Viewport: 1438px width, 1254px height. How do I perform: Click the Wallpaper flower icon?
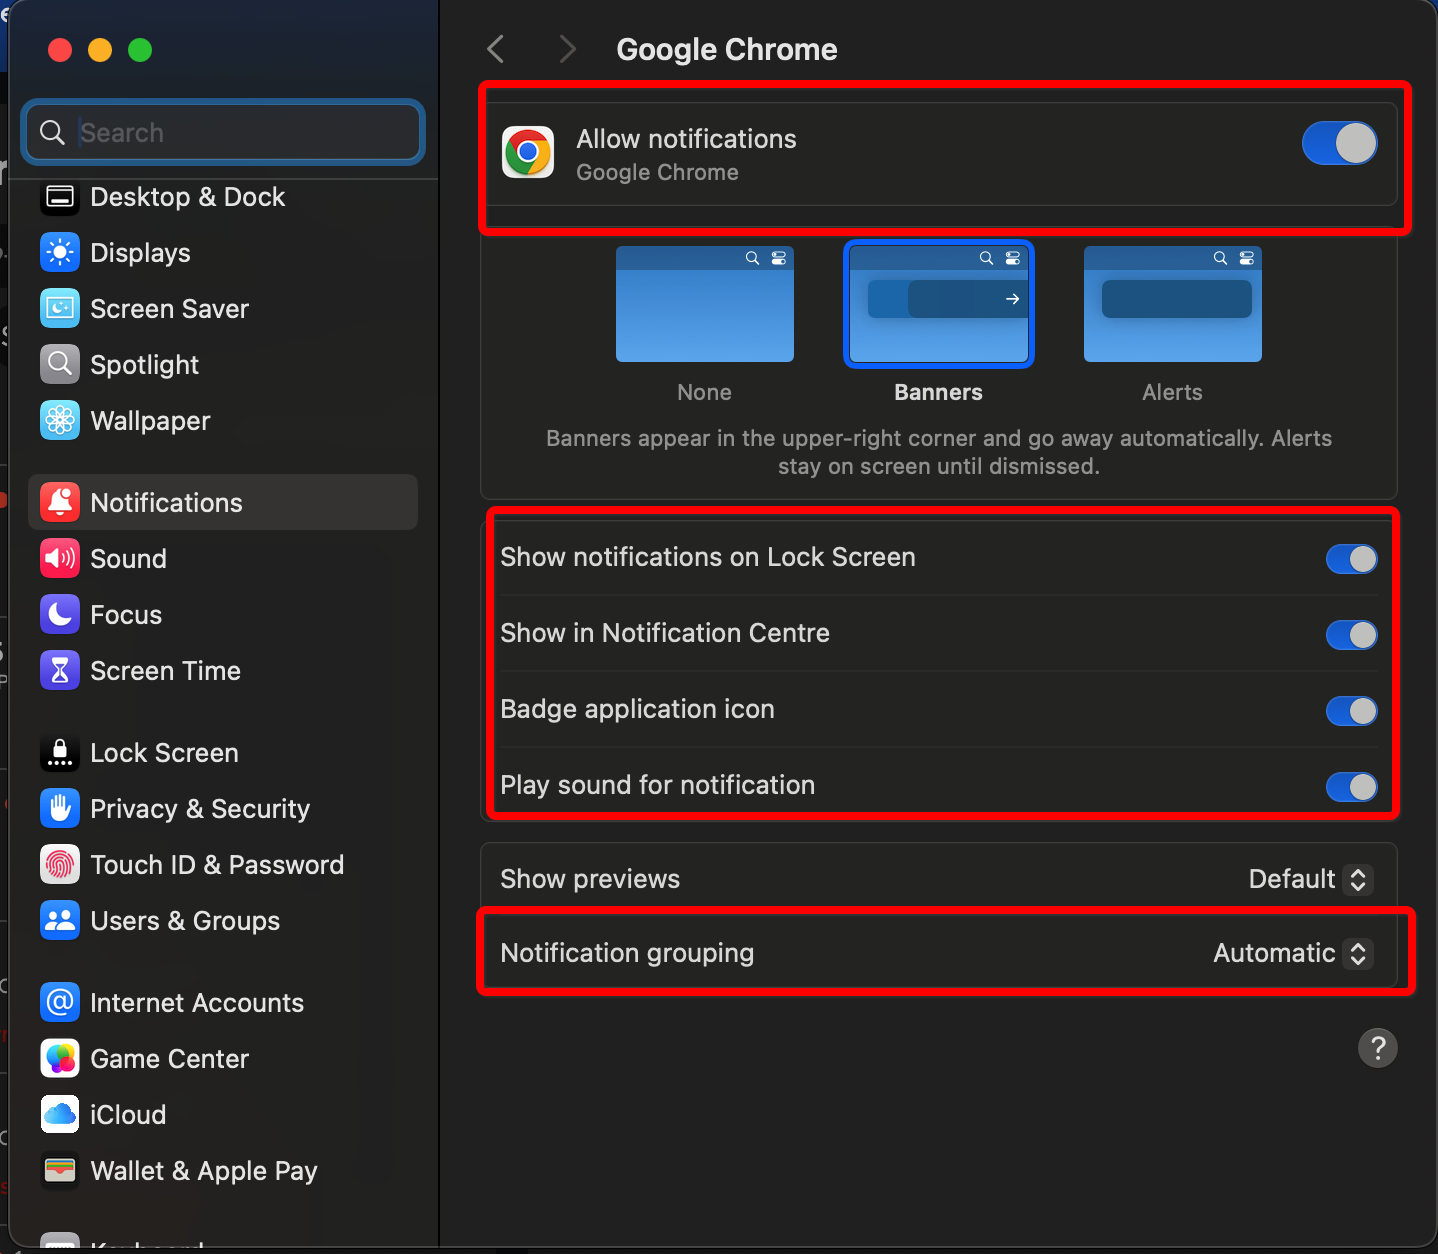click(x=60, y=421)
